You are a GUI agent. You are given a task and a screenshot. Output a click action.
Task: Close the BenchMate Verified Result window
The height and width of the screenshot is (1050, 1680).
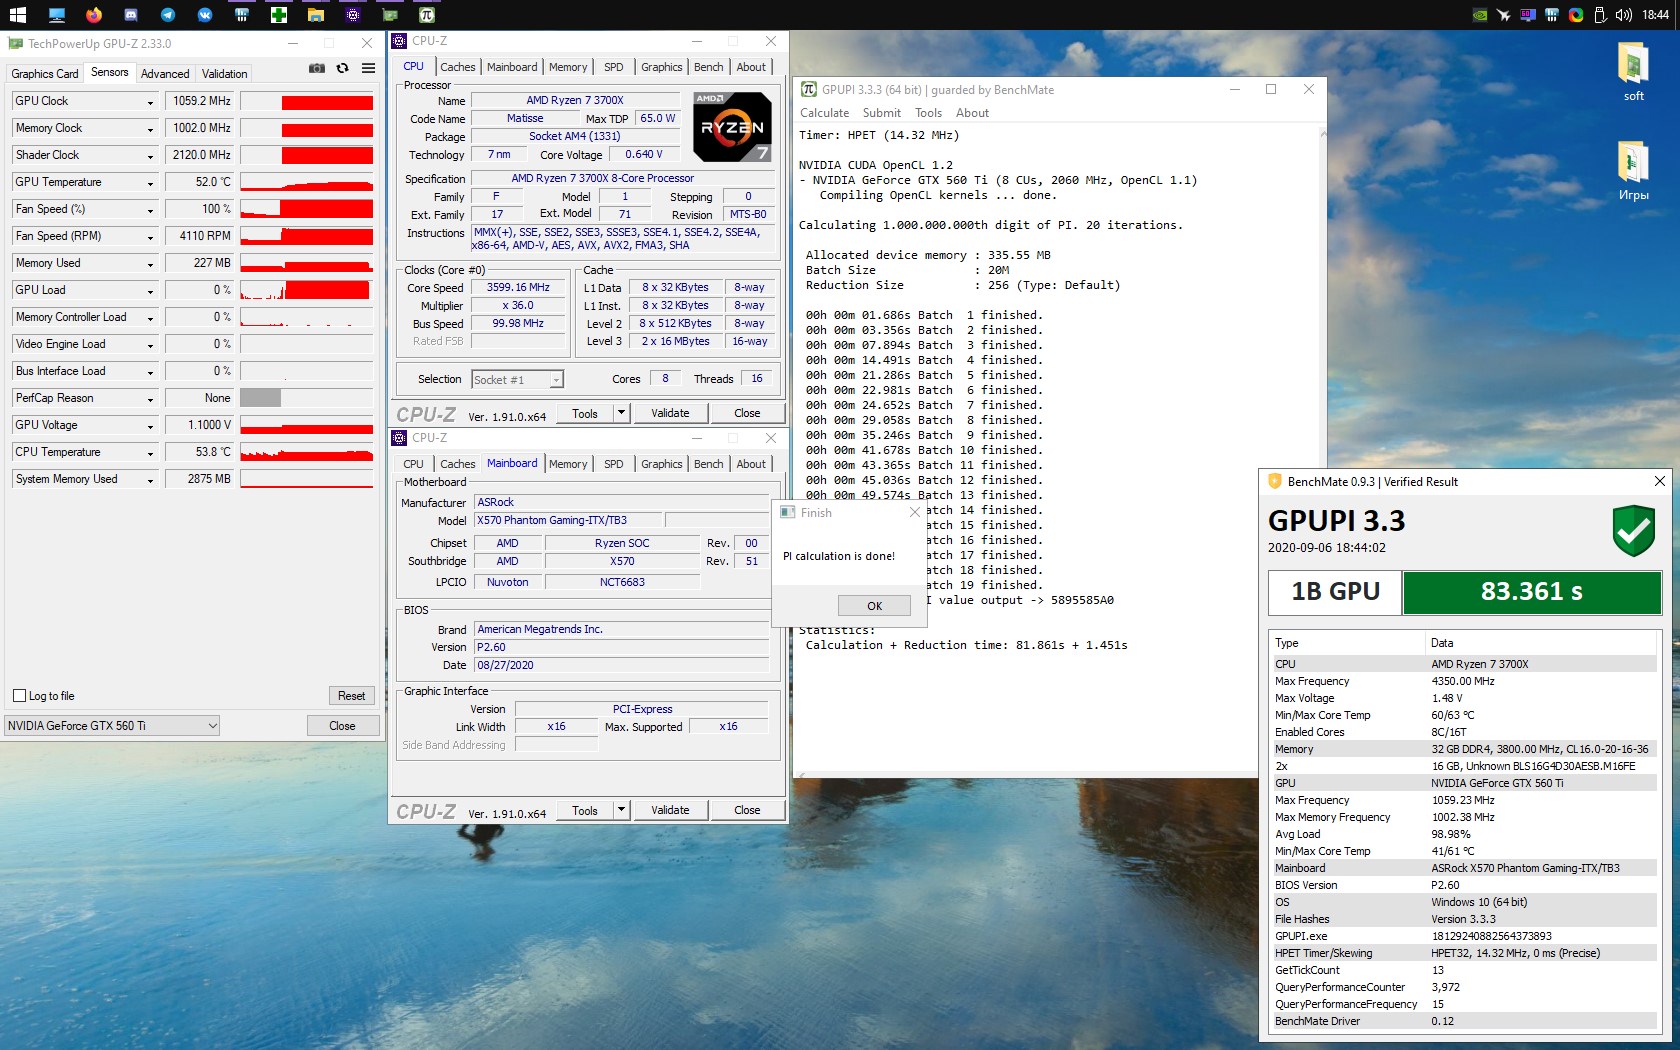tap(1660, 481)
